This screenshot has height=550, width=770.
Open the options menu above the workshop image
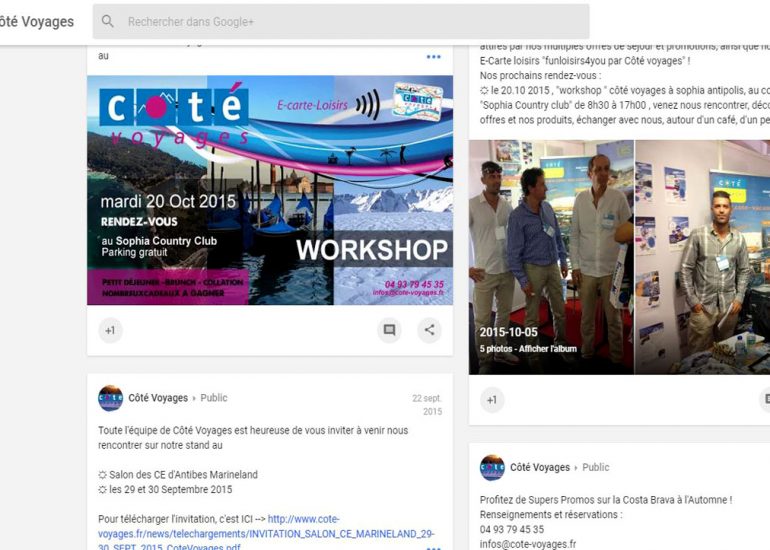tap(433, 57)
